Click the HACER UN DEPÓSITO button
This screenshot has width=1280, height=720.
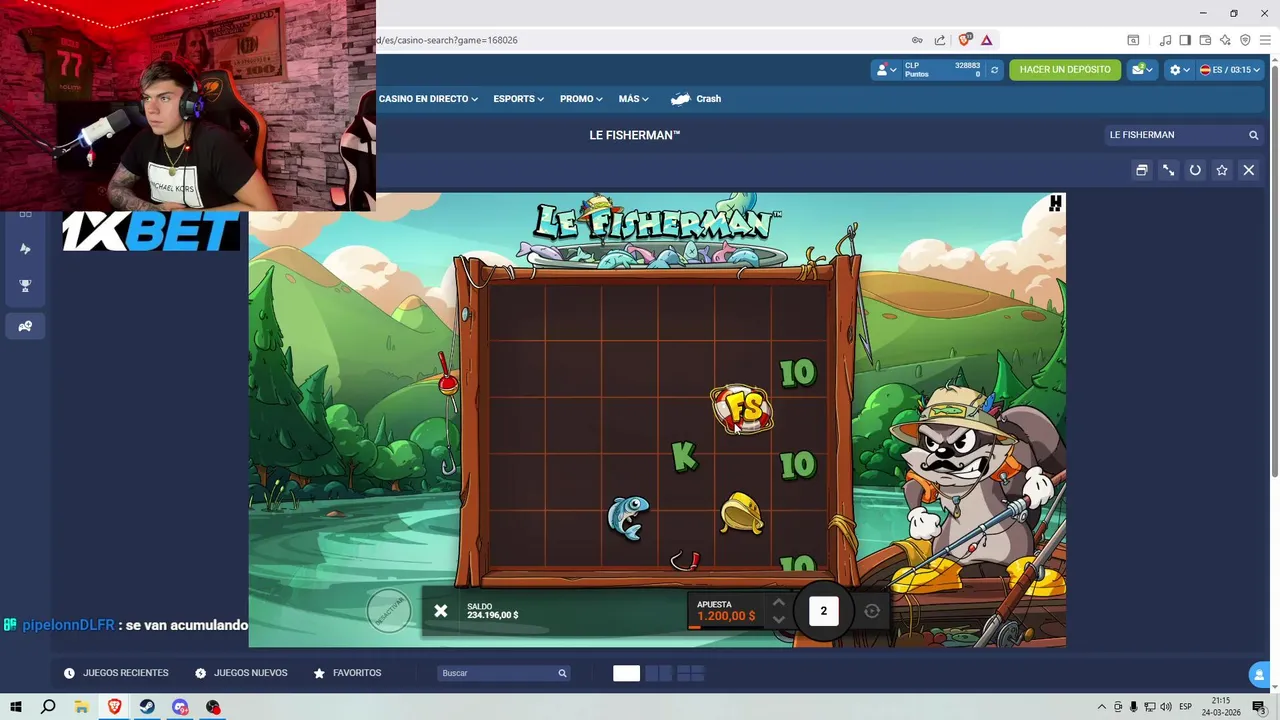[x=1065, y=70]
